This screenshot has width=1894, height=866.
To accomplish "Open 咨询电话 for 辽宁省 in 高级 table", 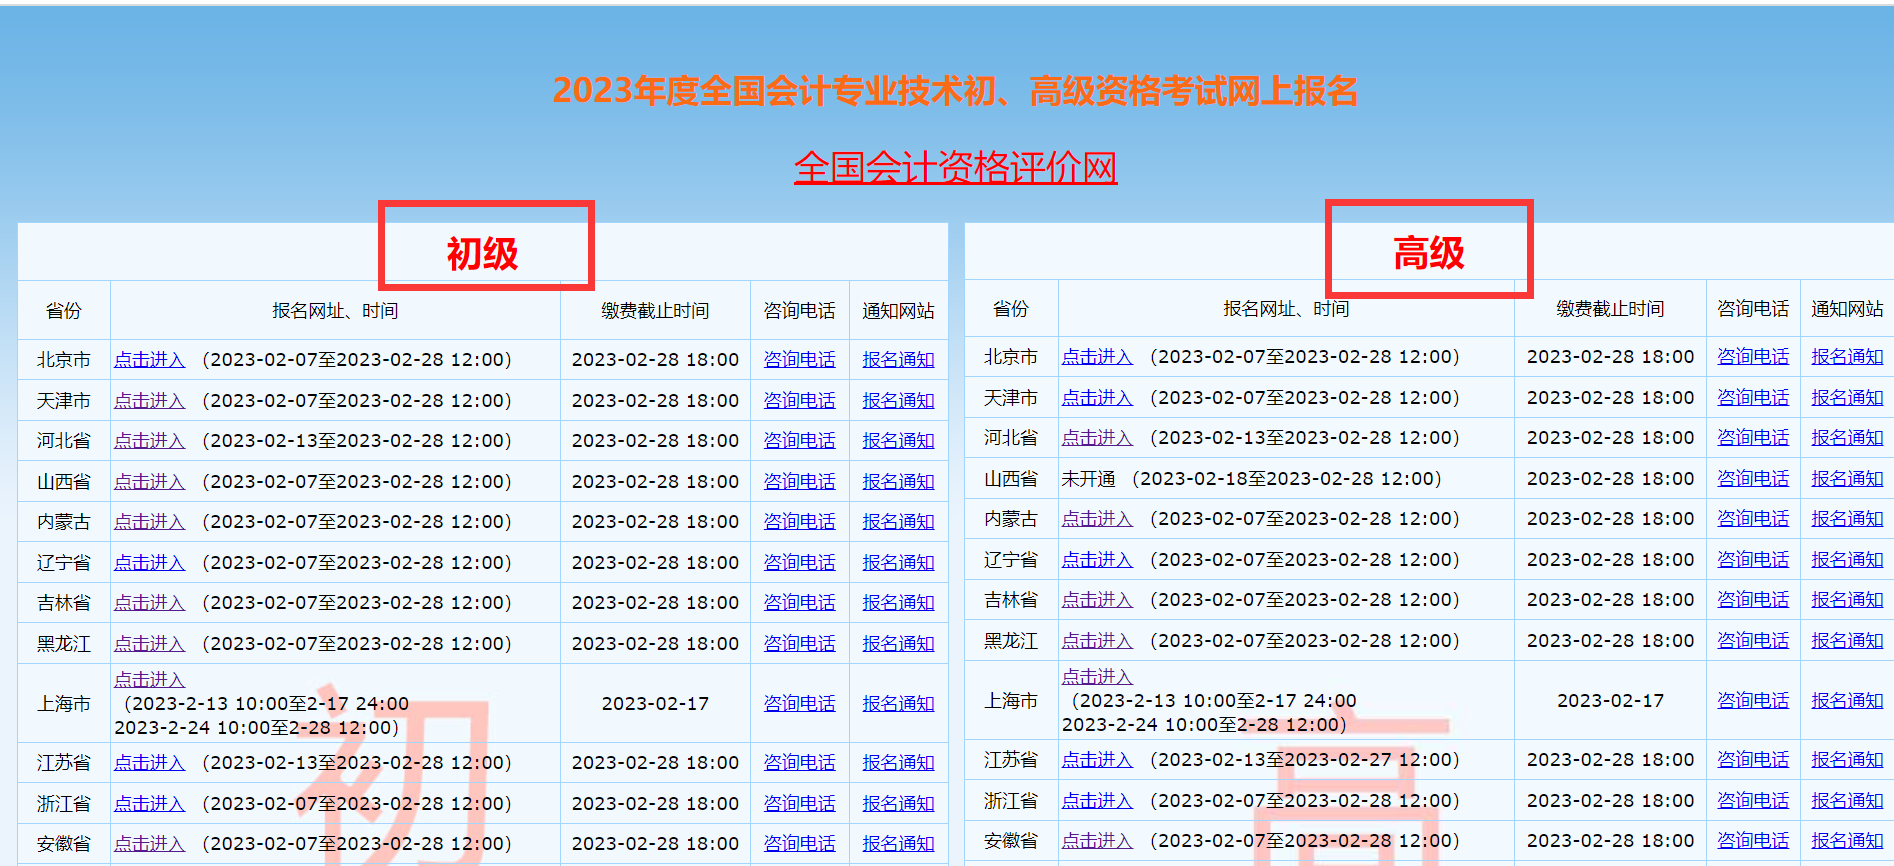I will pos(1753,560).
